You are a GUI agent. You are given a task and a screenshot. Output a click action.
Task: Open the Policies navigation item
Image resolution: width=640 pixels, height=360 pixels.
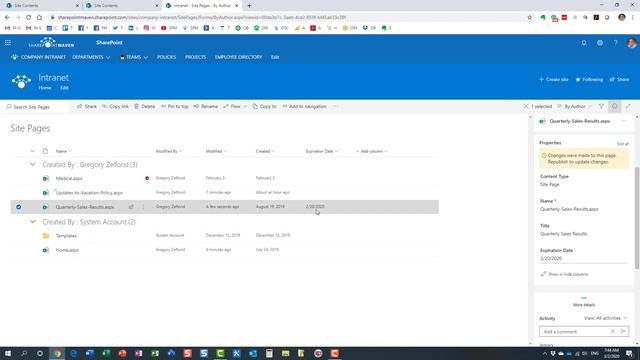[167, 57]
